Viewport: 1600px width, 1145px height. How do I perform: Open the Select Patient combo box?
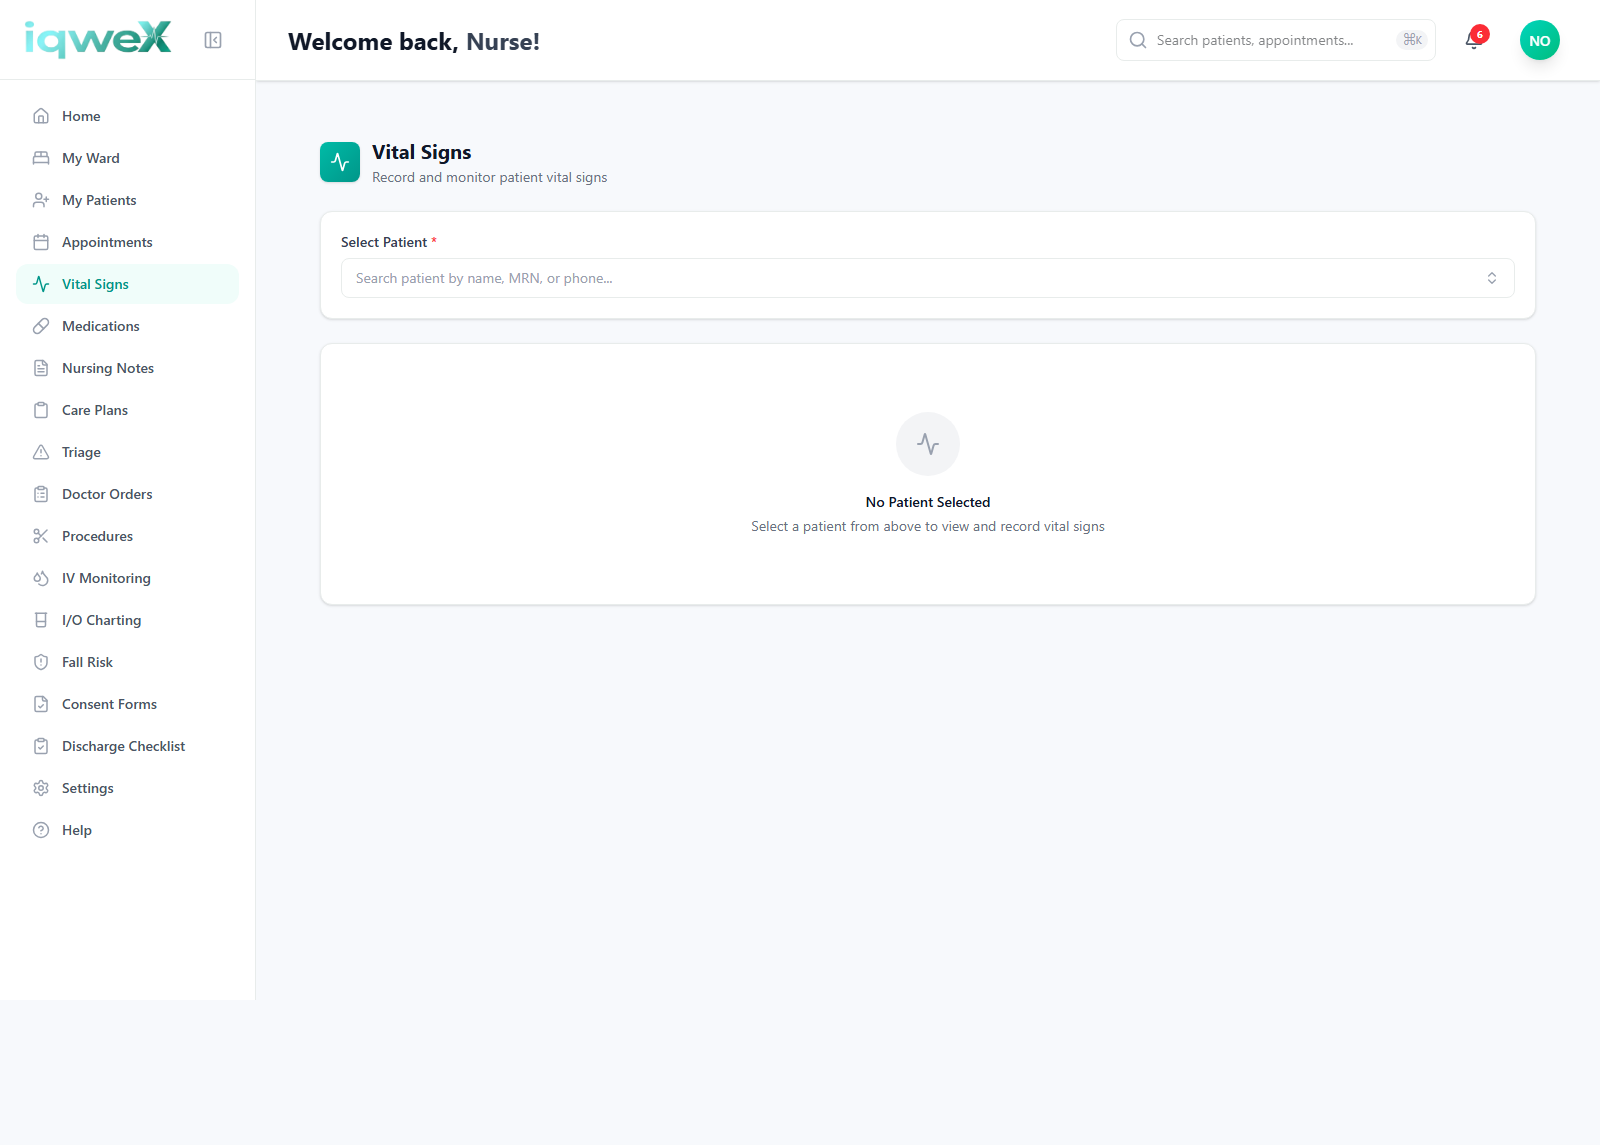(928, 278)
